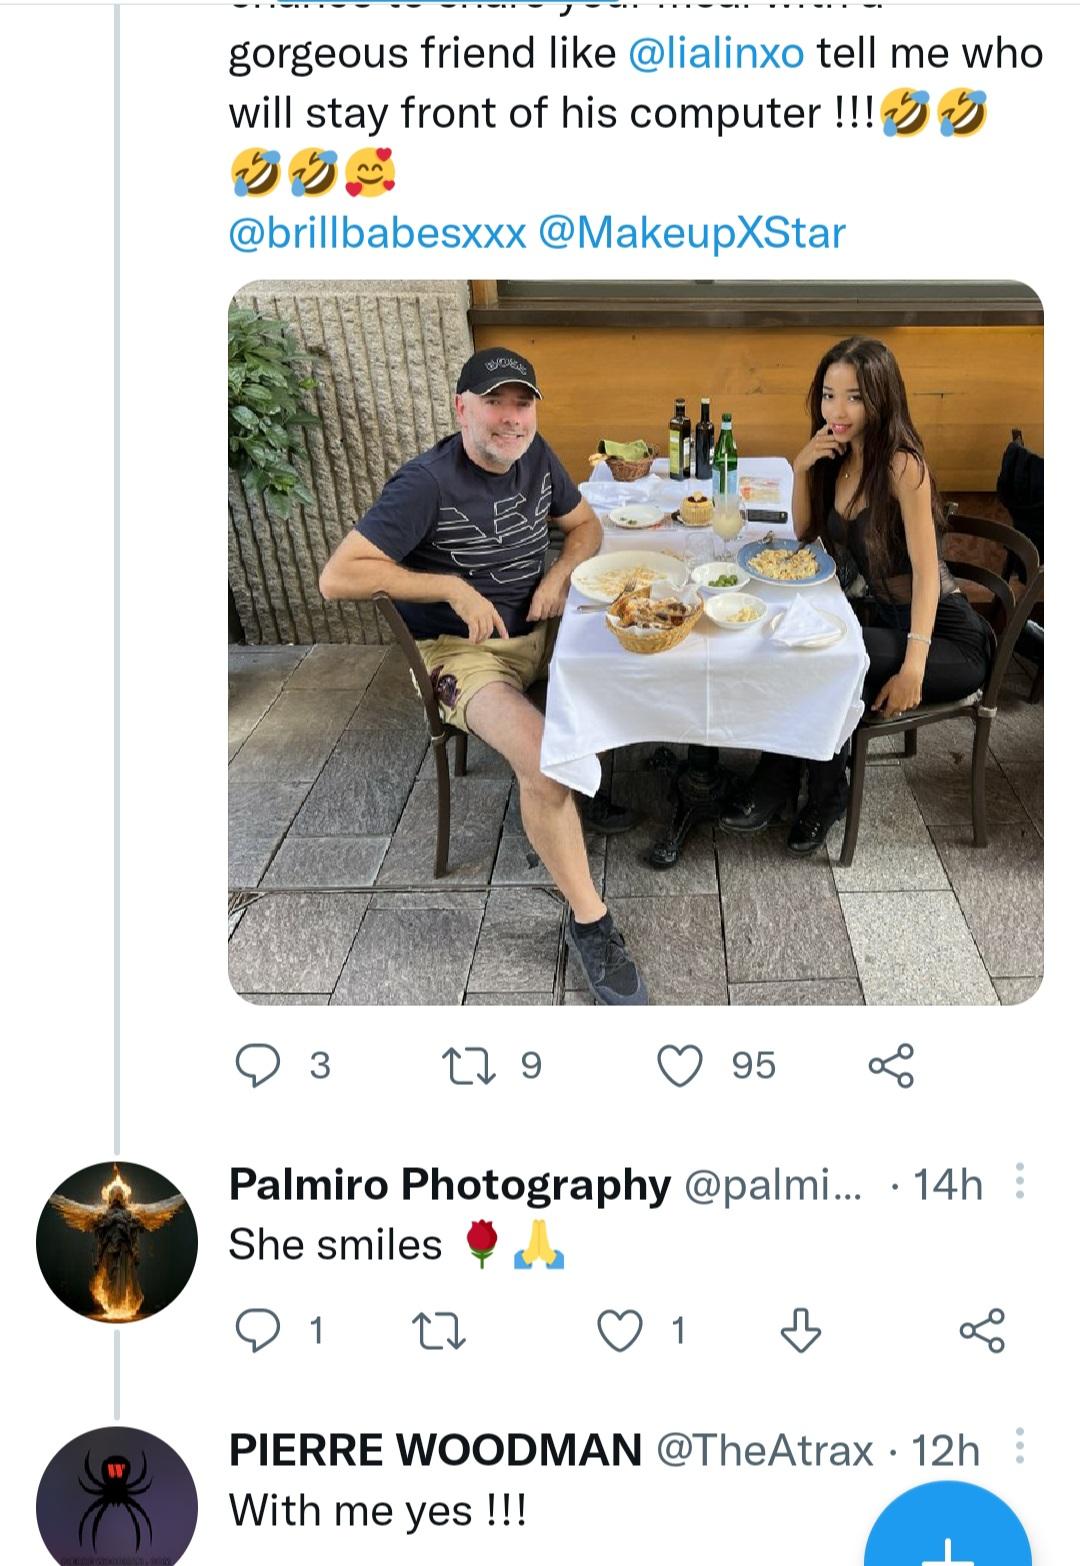
Task: Open Palmiro Photography's profile avatar
Action: pos(117,1242)
